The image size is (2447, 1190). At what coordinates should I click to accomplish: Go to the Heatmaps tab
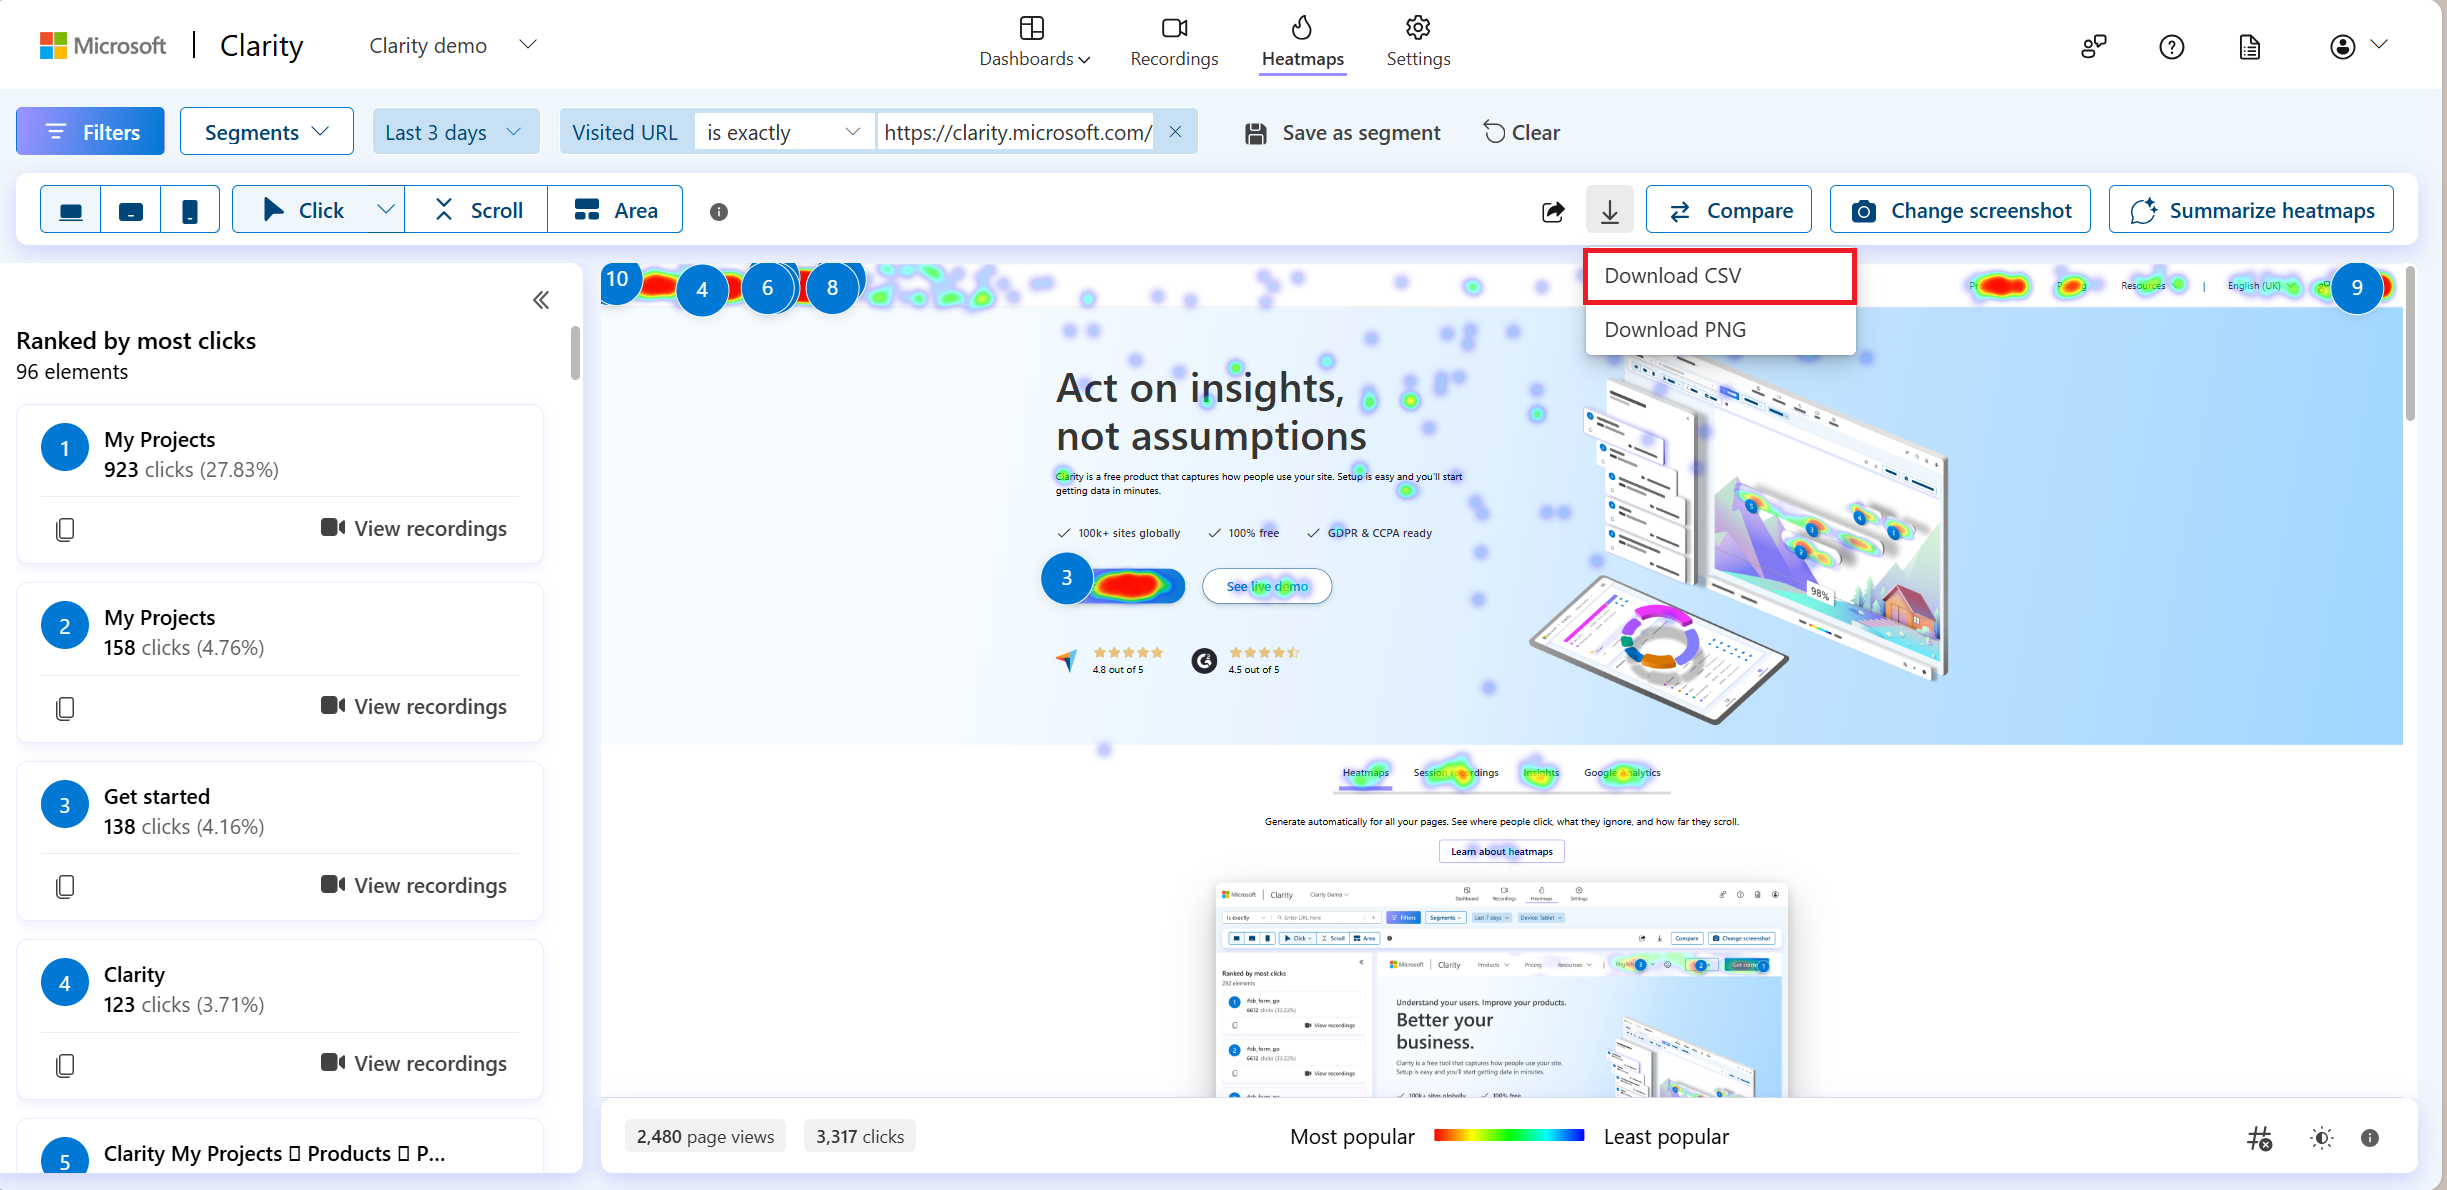(x=1302, y=42)
